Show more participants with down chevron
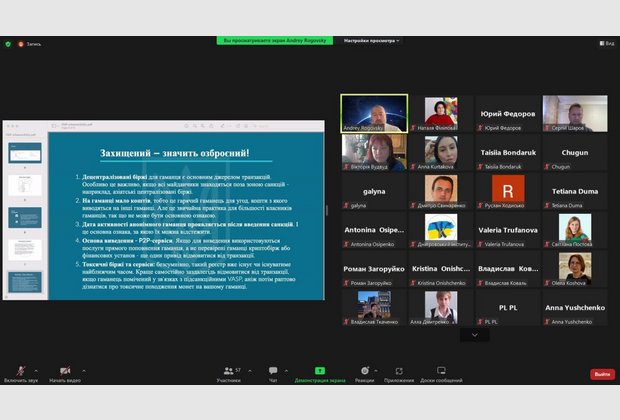The height and width of the screenshot is (420, 620). coord(474,335)
